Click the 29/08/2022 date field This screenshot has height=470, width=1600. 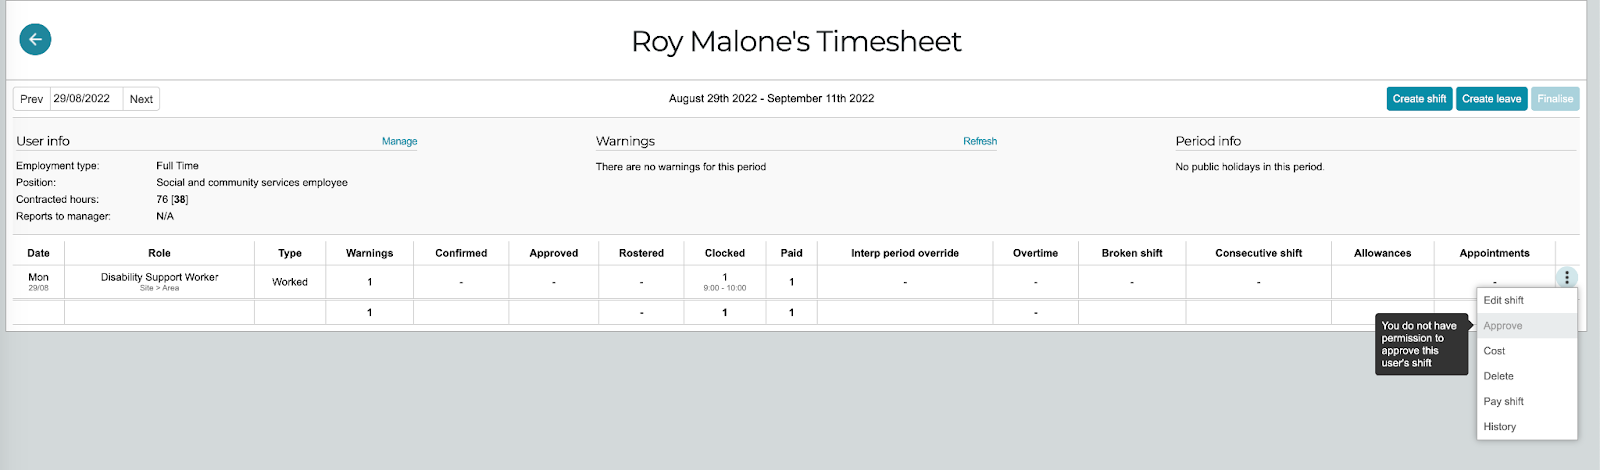86,99
